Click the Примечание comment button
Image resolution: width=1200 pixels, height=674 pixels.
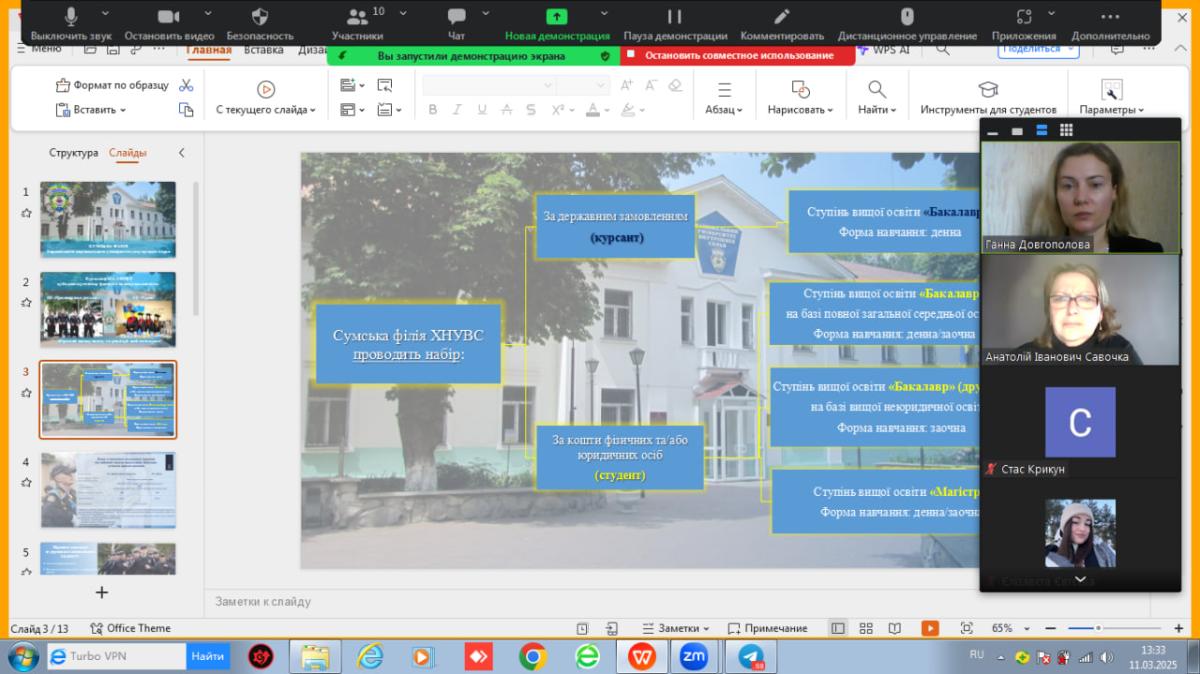(x=767, y=628)
